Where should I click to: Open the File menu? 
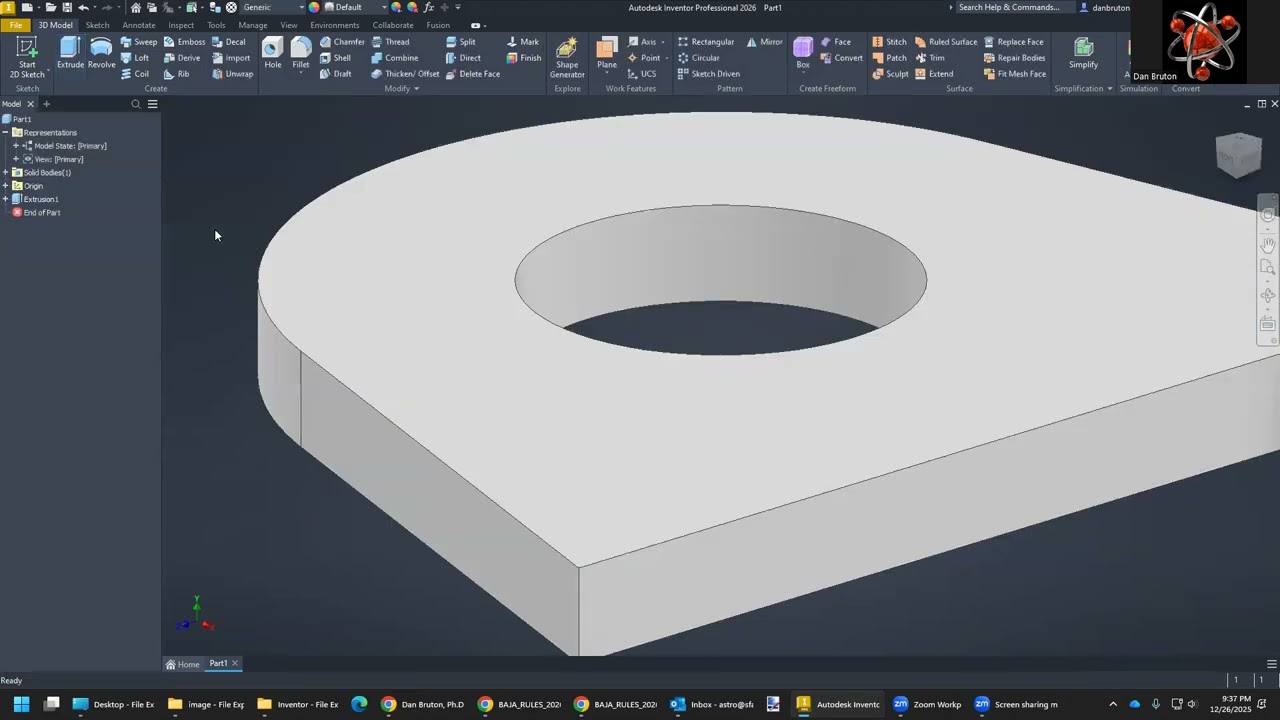coord(16,25)
